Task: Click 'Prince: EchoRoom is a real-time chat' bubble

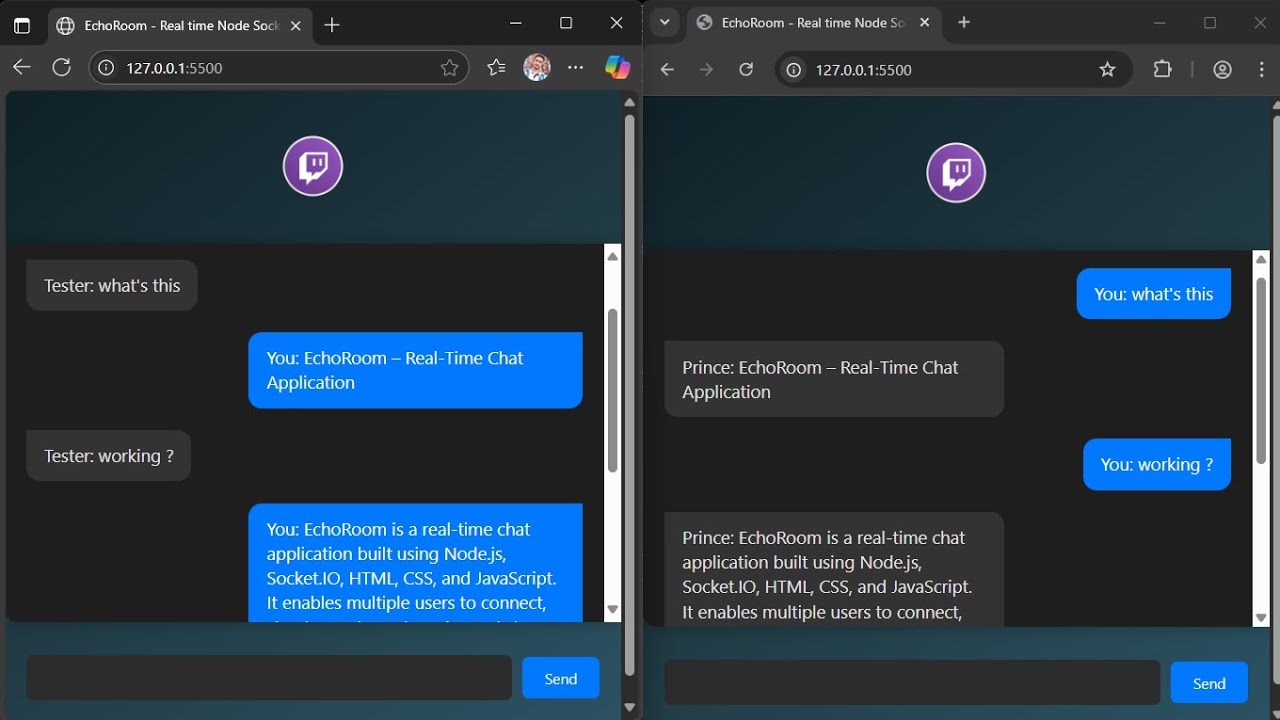Action: pyautogui.click(x=834, y=570)
